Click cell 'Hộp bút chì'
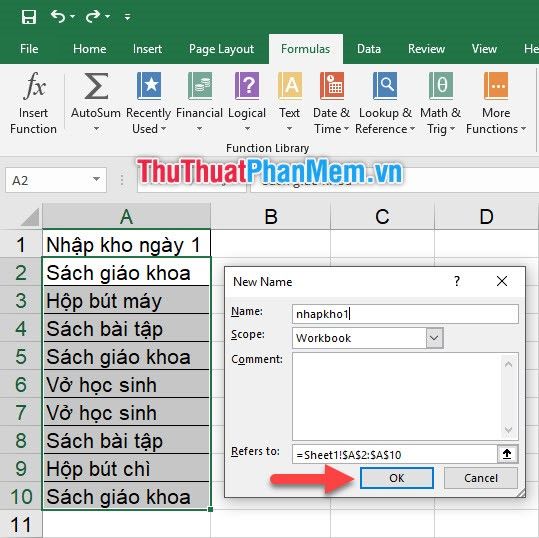This screenshot has height=538, width=539. click(x=126, y=468)
